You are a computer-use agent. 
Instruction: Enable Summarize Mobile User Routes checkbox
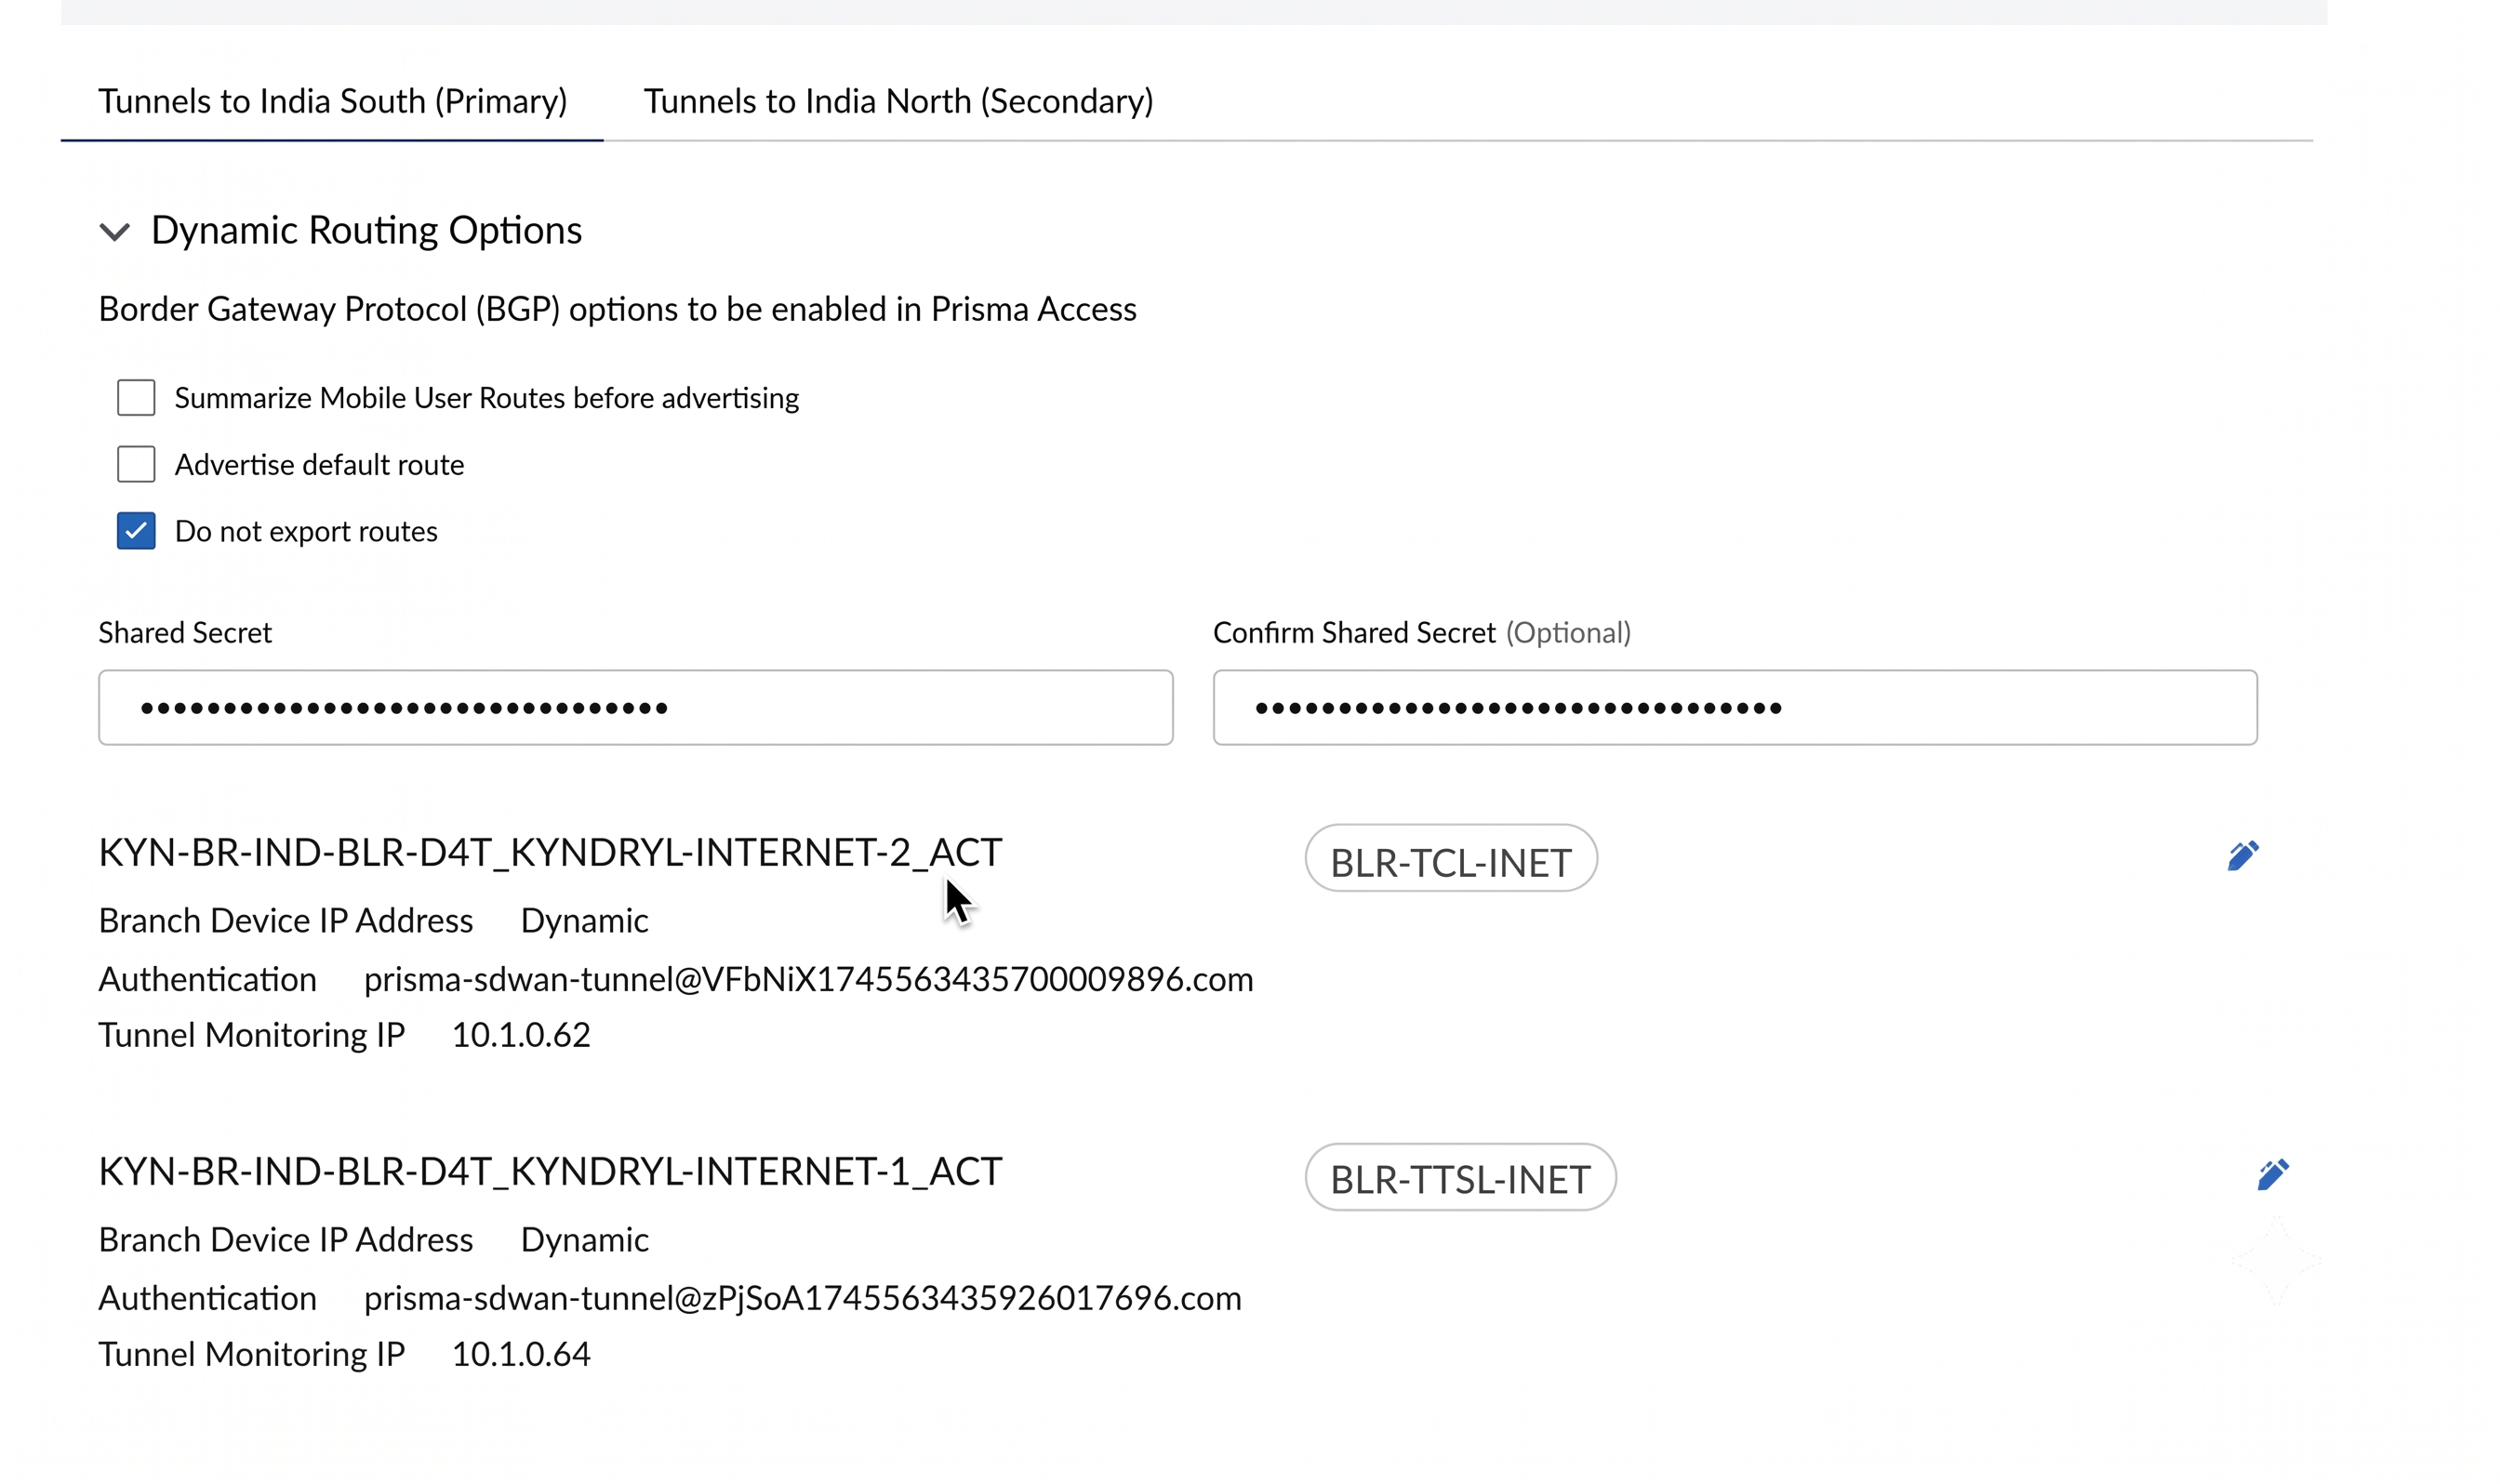[x=136, y=397]
